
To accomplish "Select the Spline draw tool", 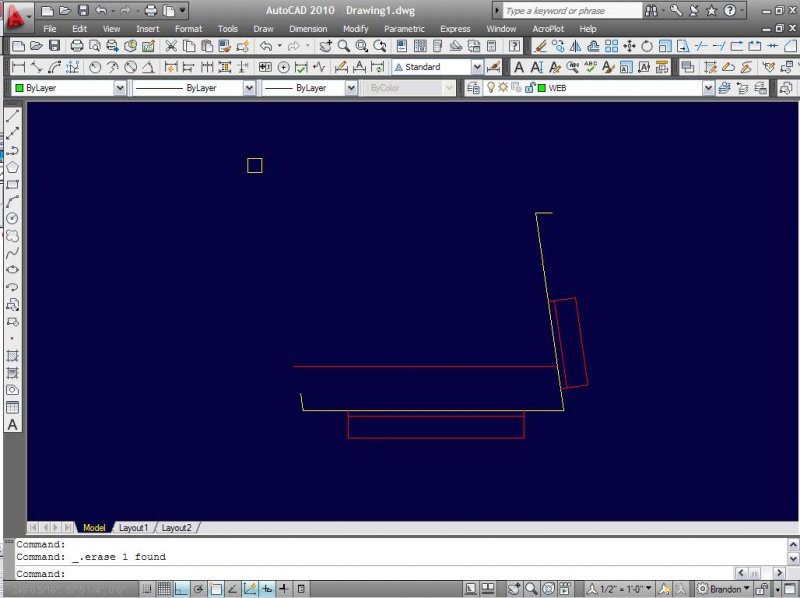I will [13, 253].
